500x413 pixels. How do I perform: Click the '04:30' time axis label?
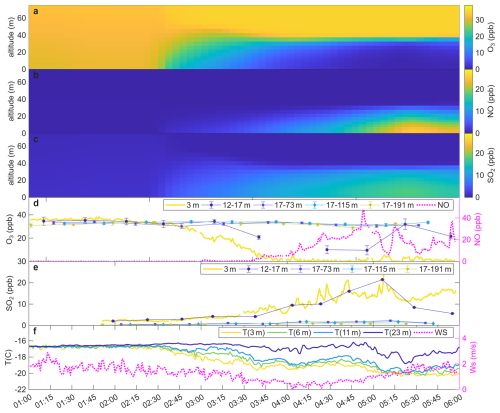click(x=324, y=401)
